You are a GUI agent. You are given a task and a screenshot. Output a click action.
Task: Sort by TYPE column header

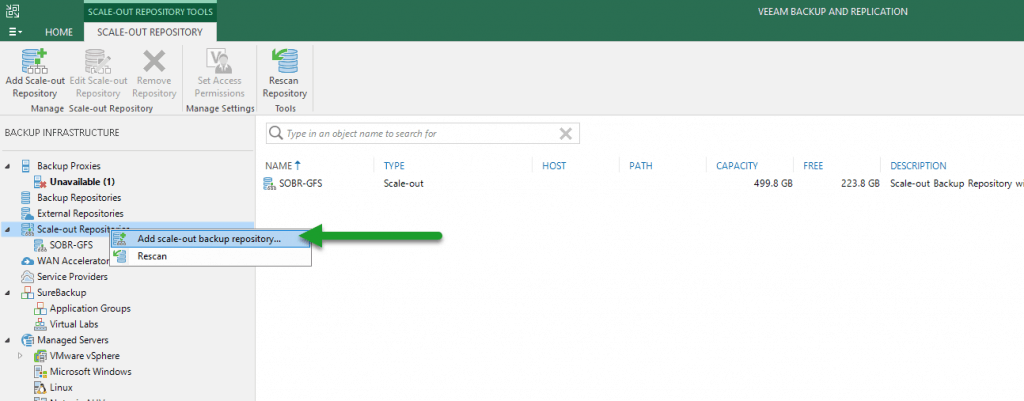(x=394, y=166)
